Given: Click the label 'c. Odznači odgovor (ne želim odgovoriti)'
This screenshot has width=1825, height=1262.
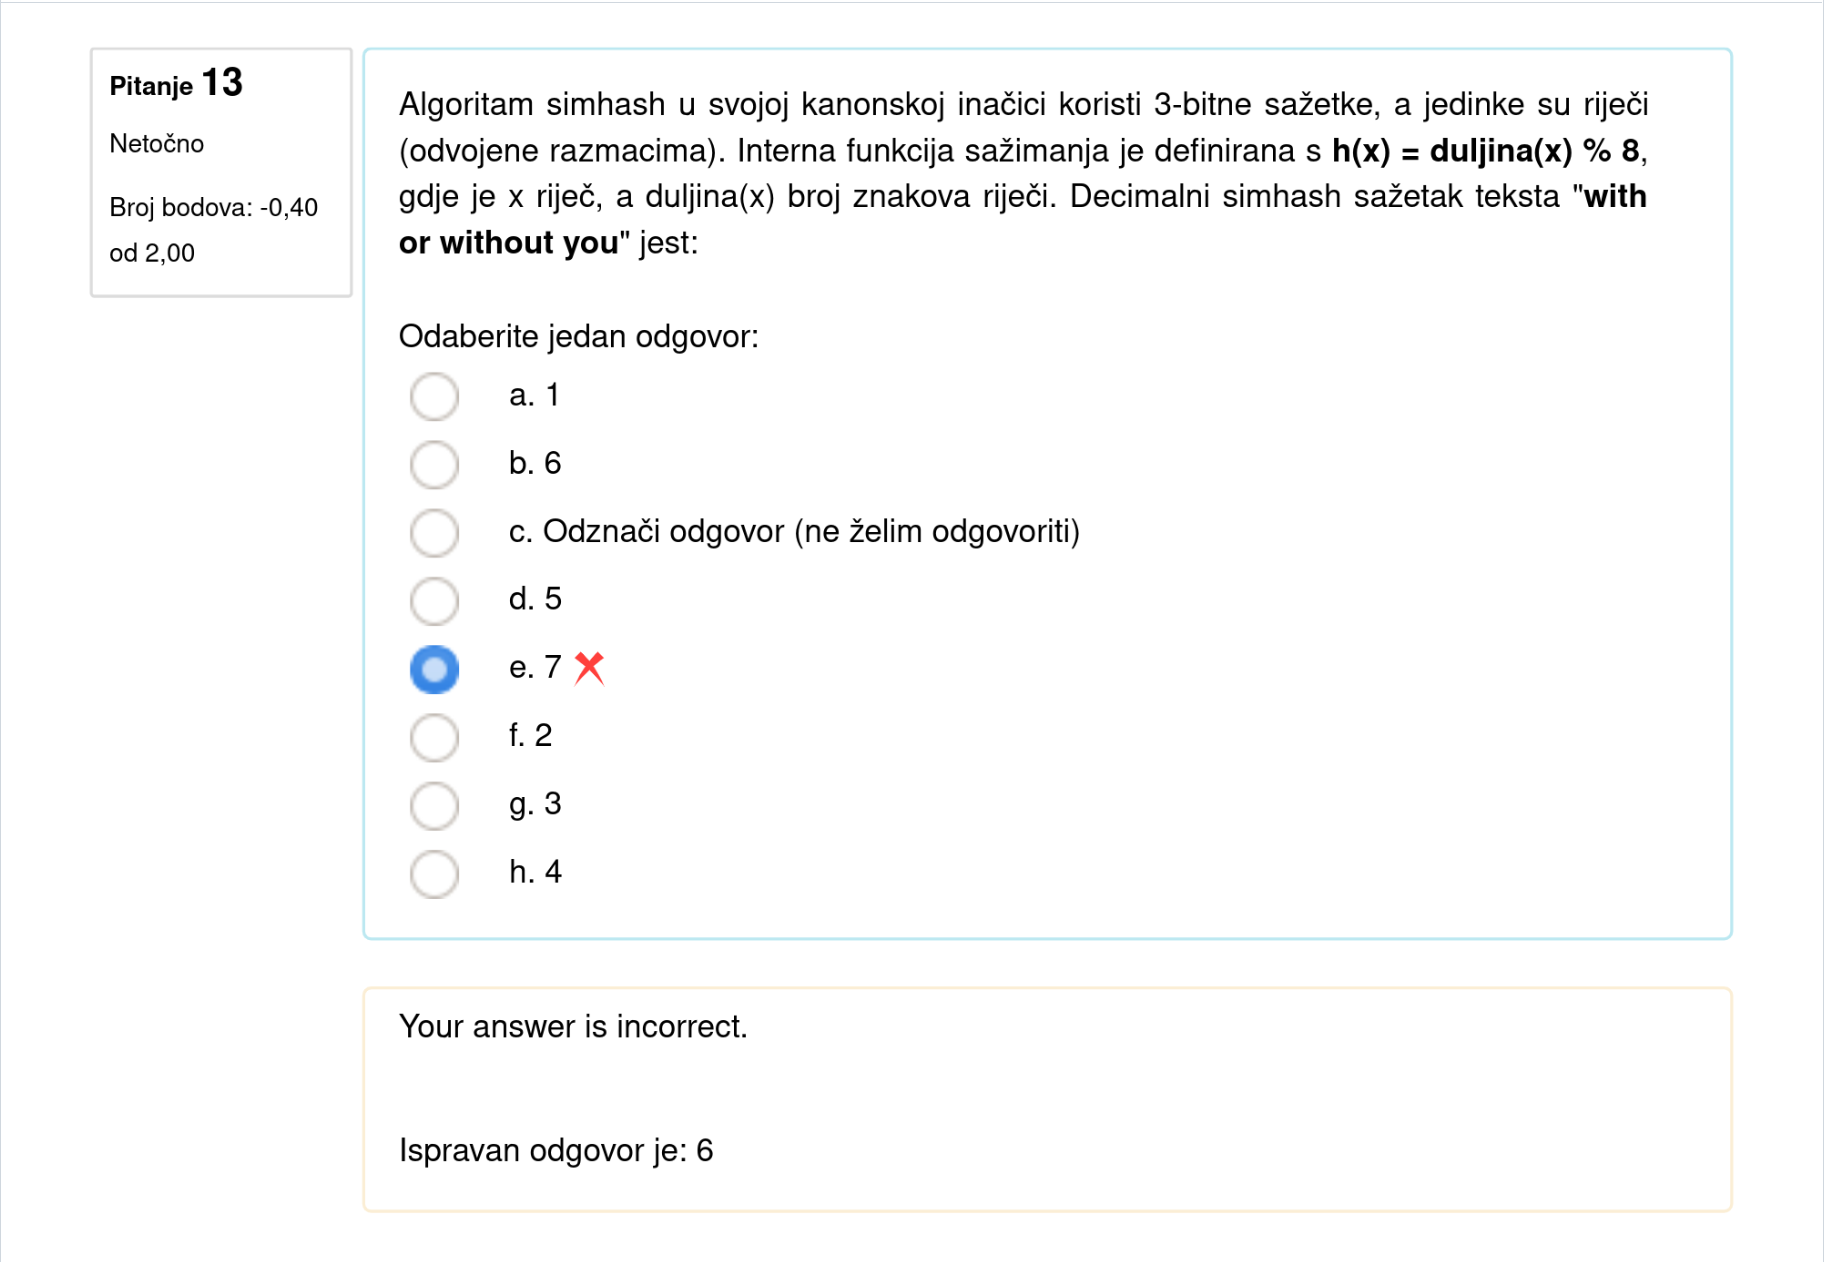Looking at the screenshot, I should click(794, 531).
